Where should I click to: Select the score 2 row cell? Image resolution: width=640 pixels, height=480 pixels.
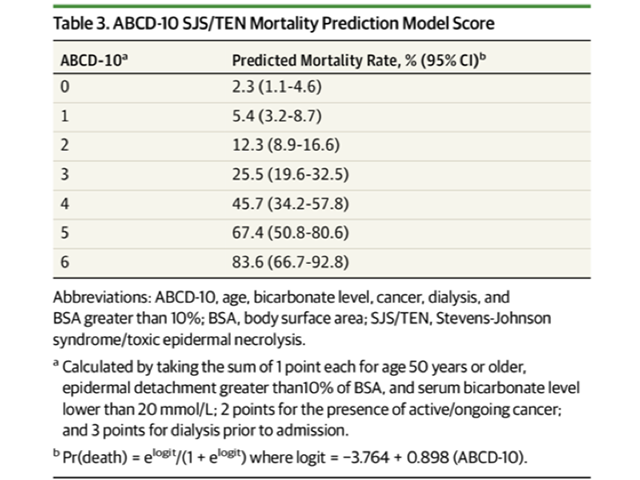67,143
